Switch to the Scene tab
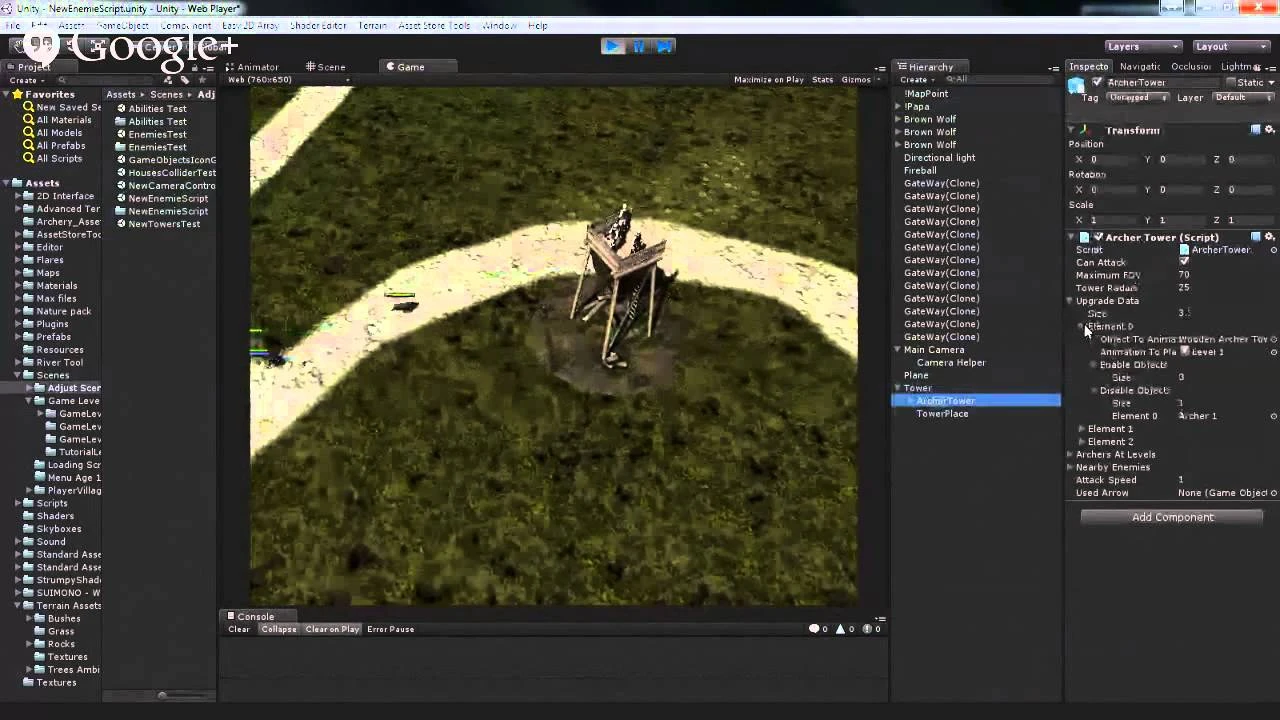Viewport: 1280px width, 720px height. (326, 67)
